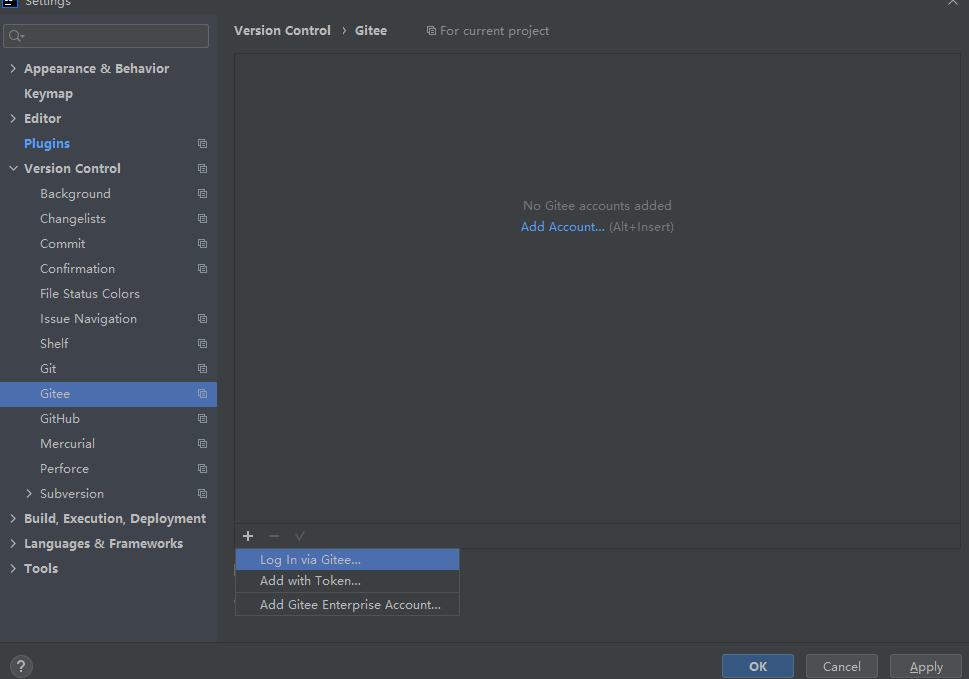969x679 pixels.
Task: Expand the Editor section
Action: pyautogui.click(x=13, y=119)
